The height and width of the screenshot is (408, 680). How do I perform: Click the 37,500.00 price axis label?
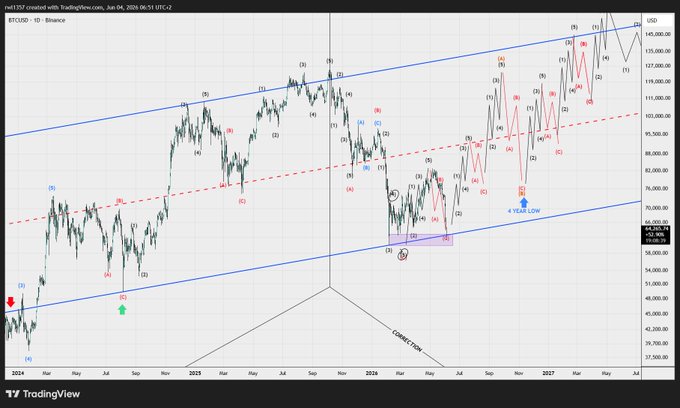[x=657, y=357]
